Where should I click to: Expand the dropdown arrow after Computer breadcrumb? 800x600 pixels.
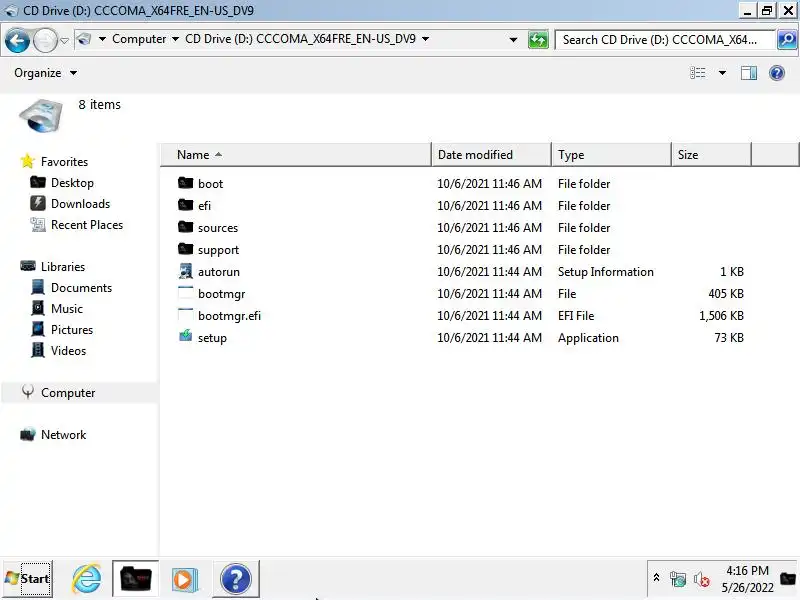click(x=176, y=39)
